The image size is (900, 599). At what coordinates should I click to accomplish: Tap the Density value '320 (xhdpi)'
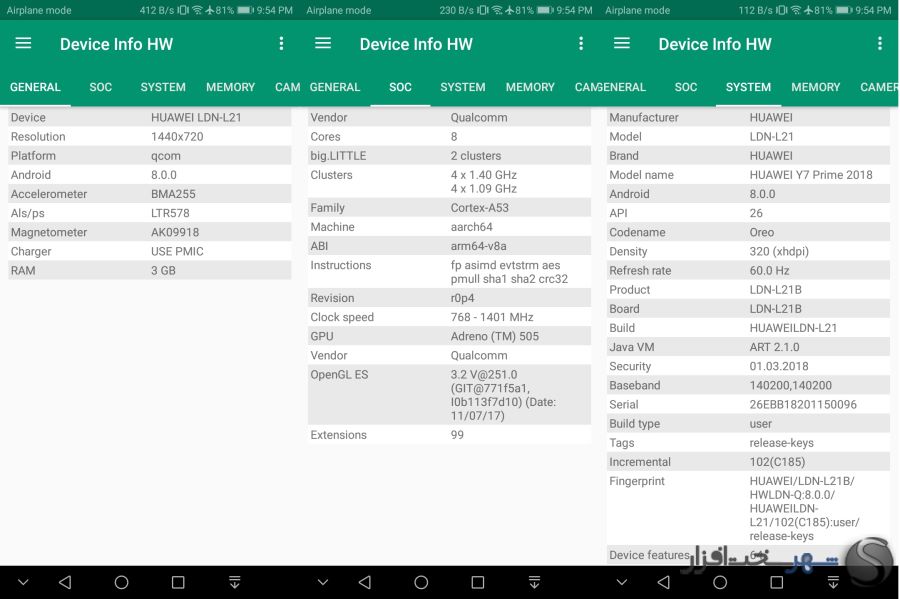(779, 251)
